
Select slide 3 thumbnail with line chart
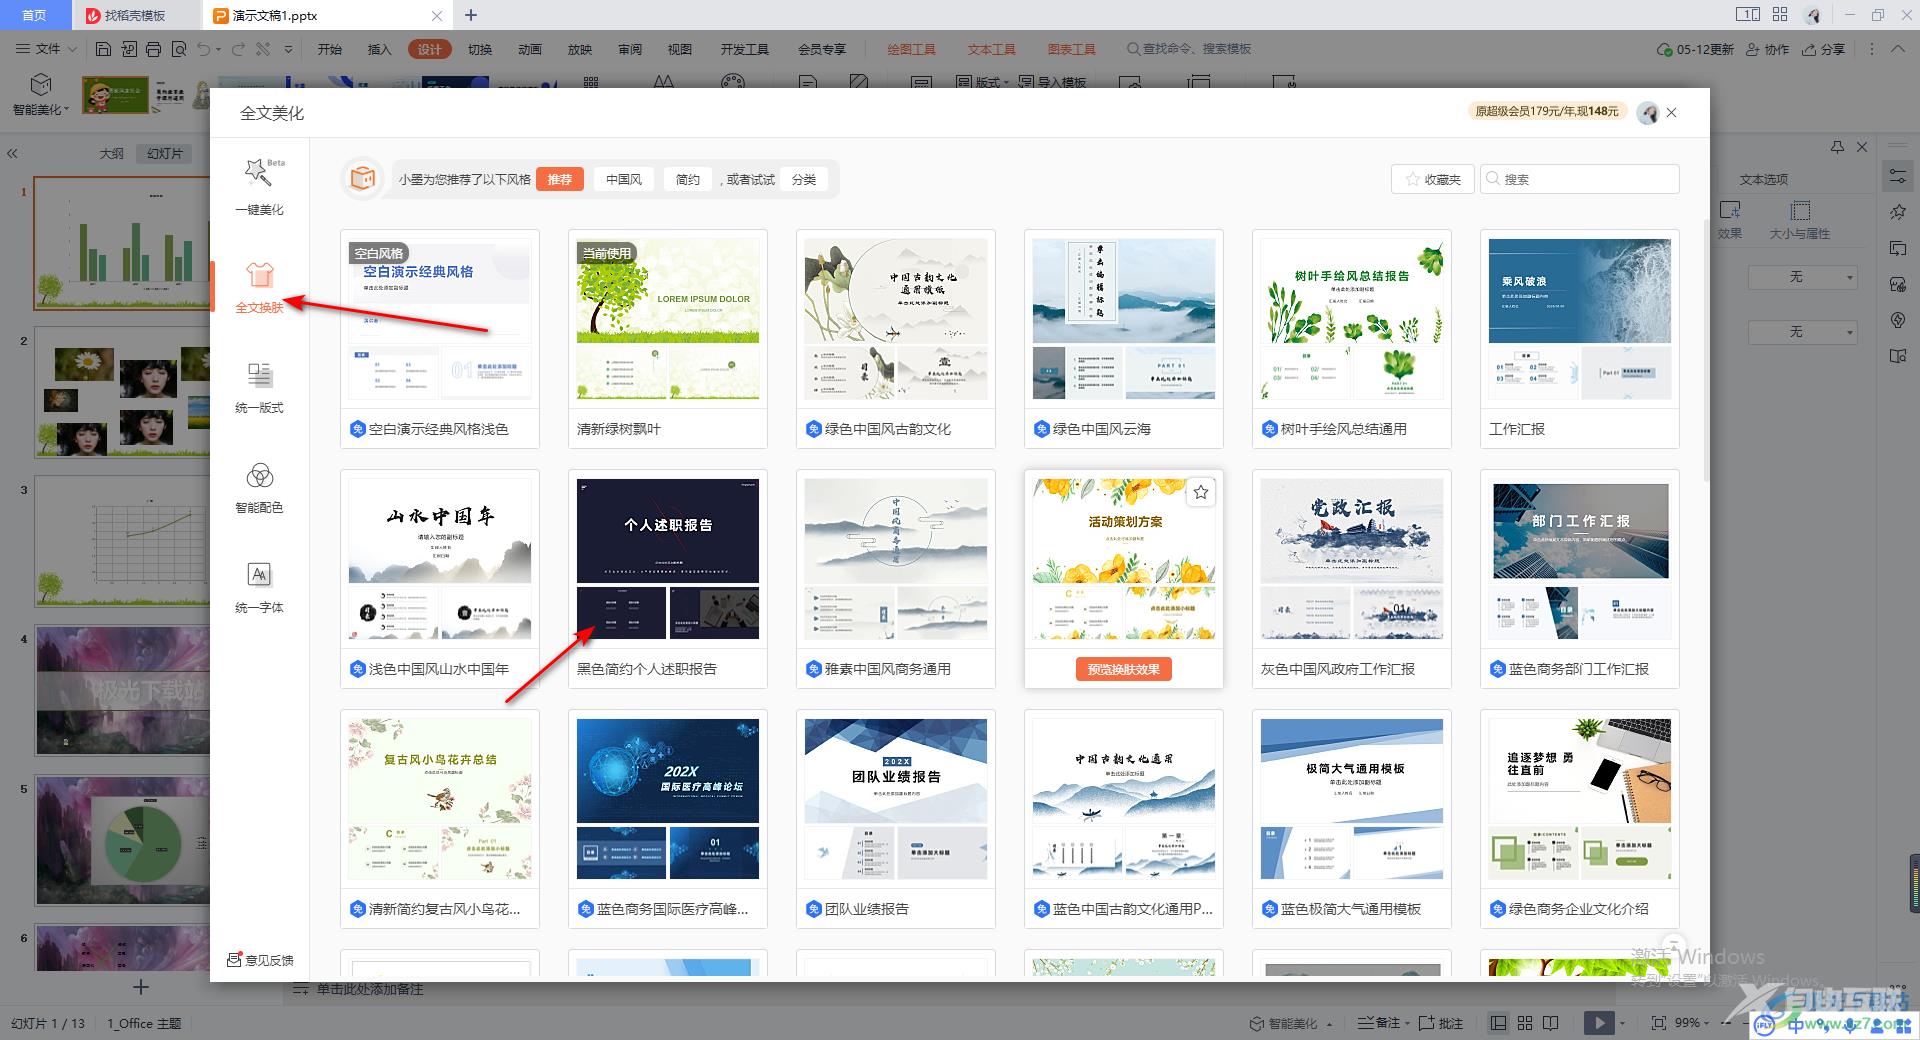pos(122,541)
